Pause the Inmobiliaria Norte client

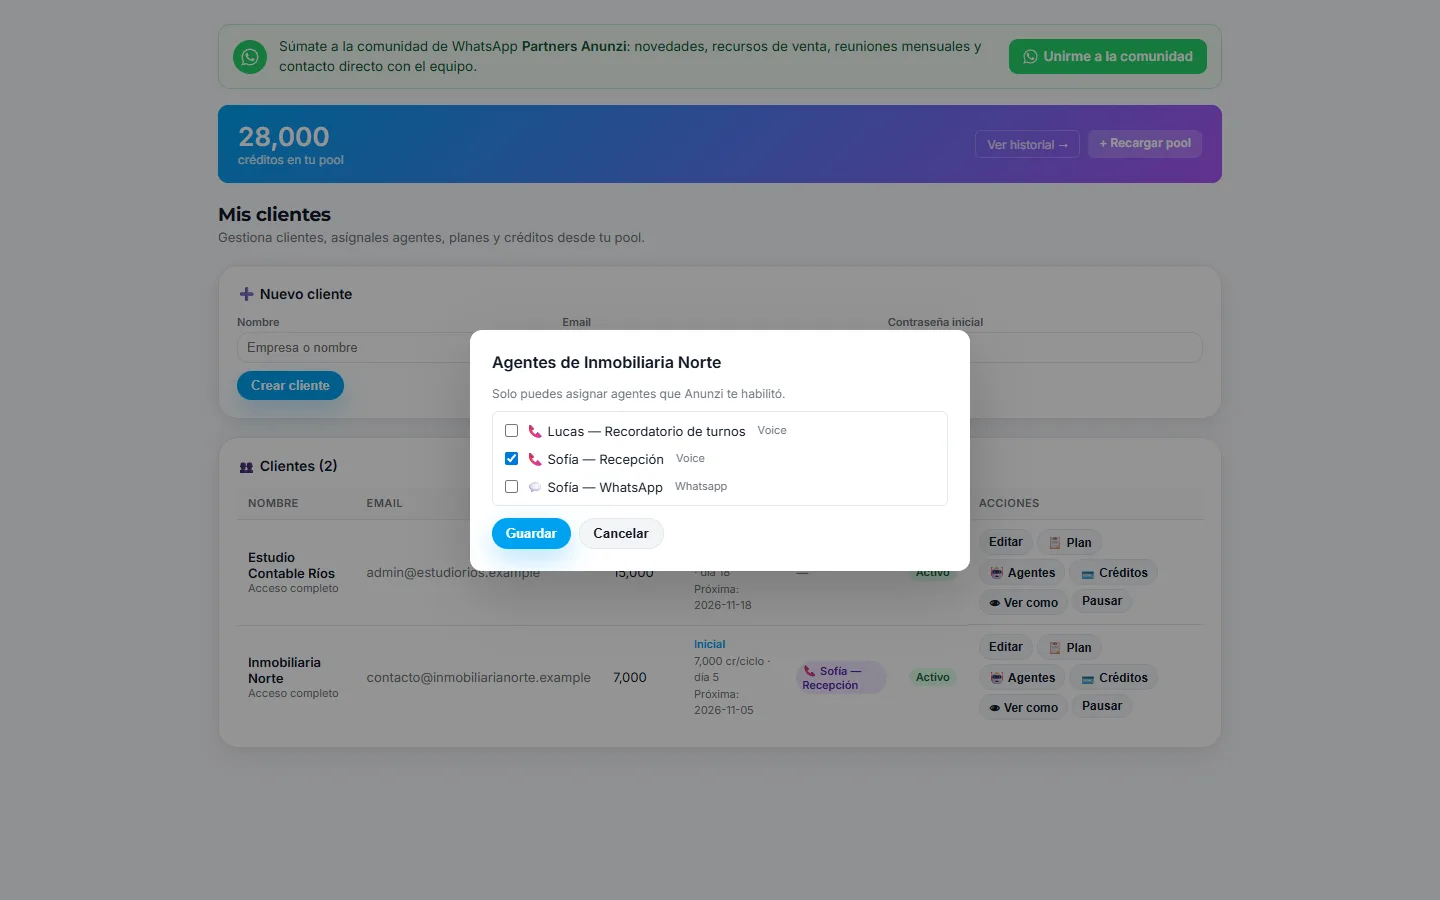tap(1102, 706)
